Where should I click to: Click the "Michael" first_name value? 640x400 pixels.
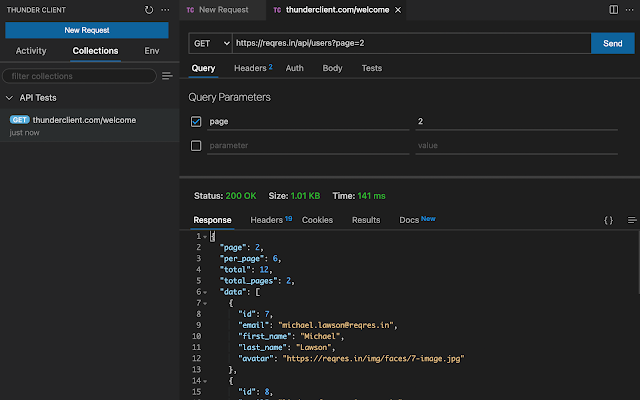click(320, 336)
